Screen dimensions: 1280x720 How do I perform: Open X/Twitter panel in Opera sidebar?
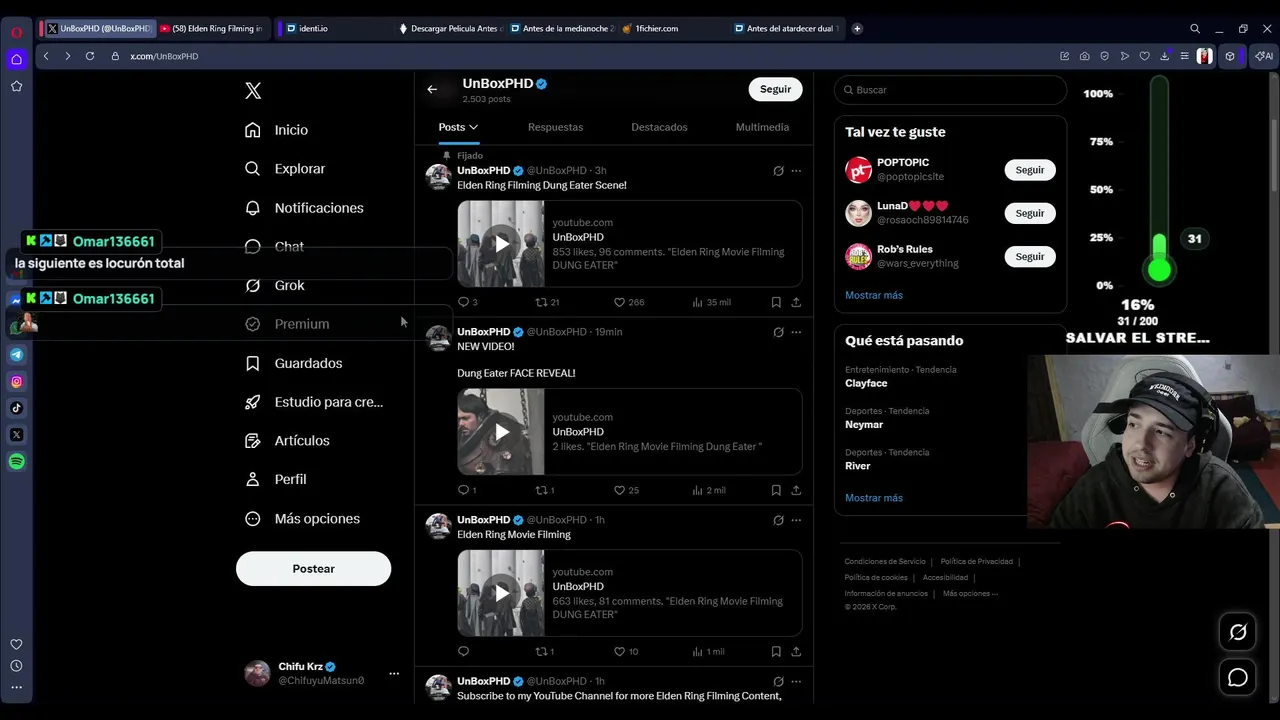pyautogui.click(x=17, y=435)
